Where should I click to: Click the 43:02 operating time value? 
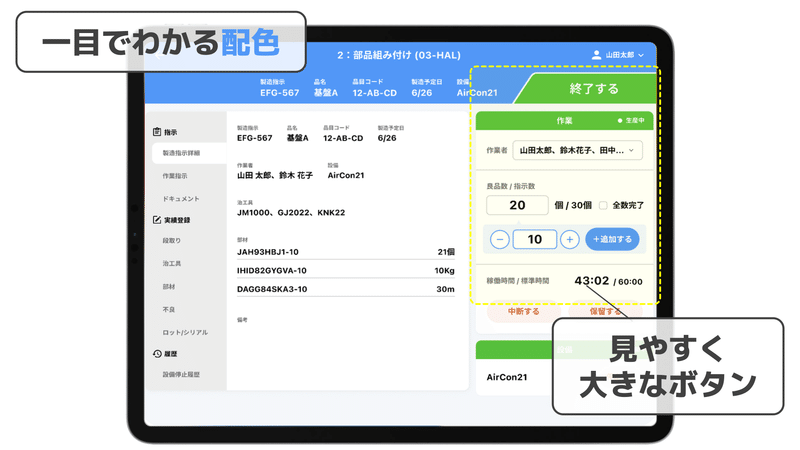[x=592, y=281]
